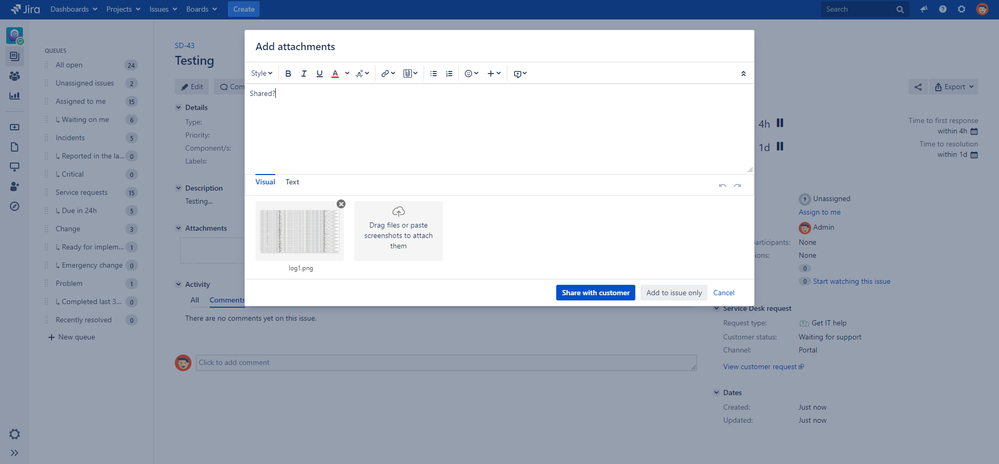Open the Export dropdown
This screenshot has height=464, width=999.
[954, 87]
